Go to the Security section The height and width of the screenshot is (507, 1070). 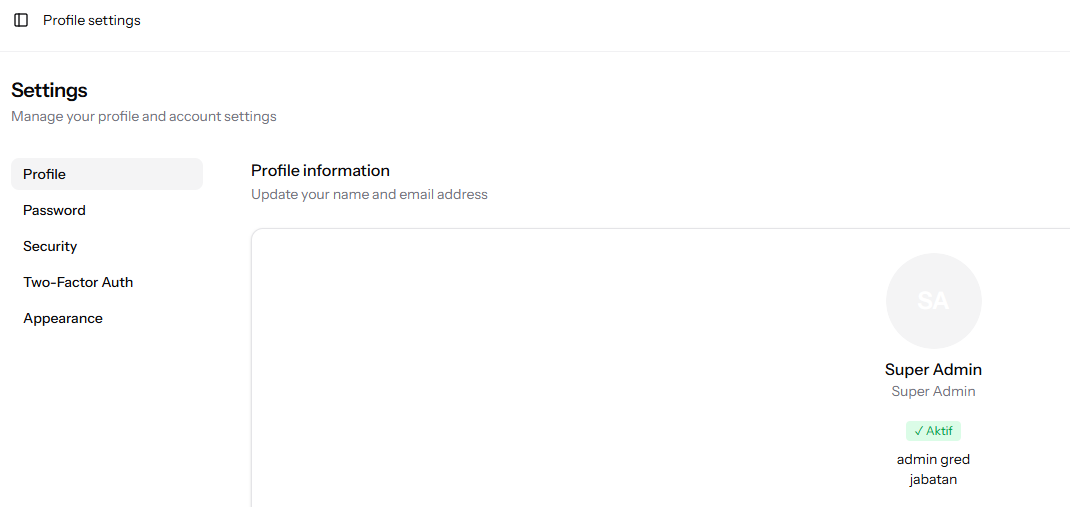50,246
